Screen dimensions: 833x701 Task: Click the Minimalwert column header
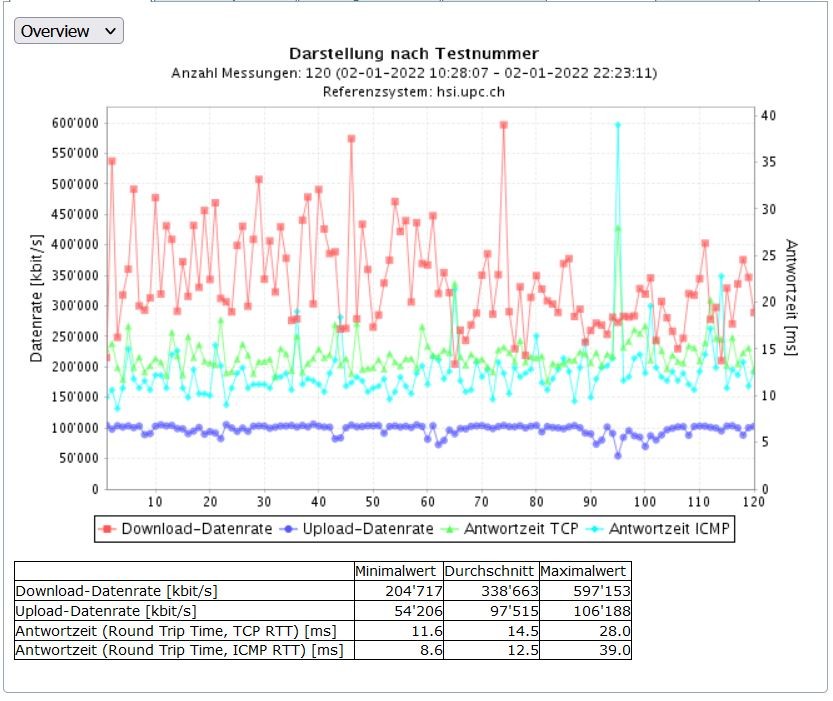pos(397,571)
